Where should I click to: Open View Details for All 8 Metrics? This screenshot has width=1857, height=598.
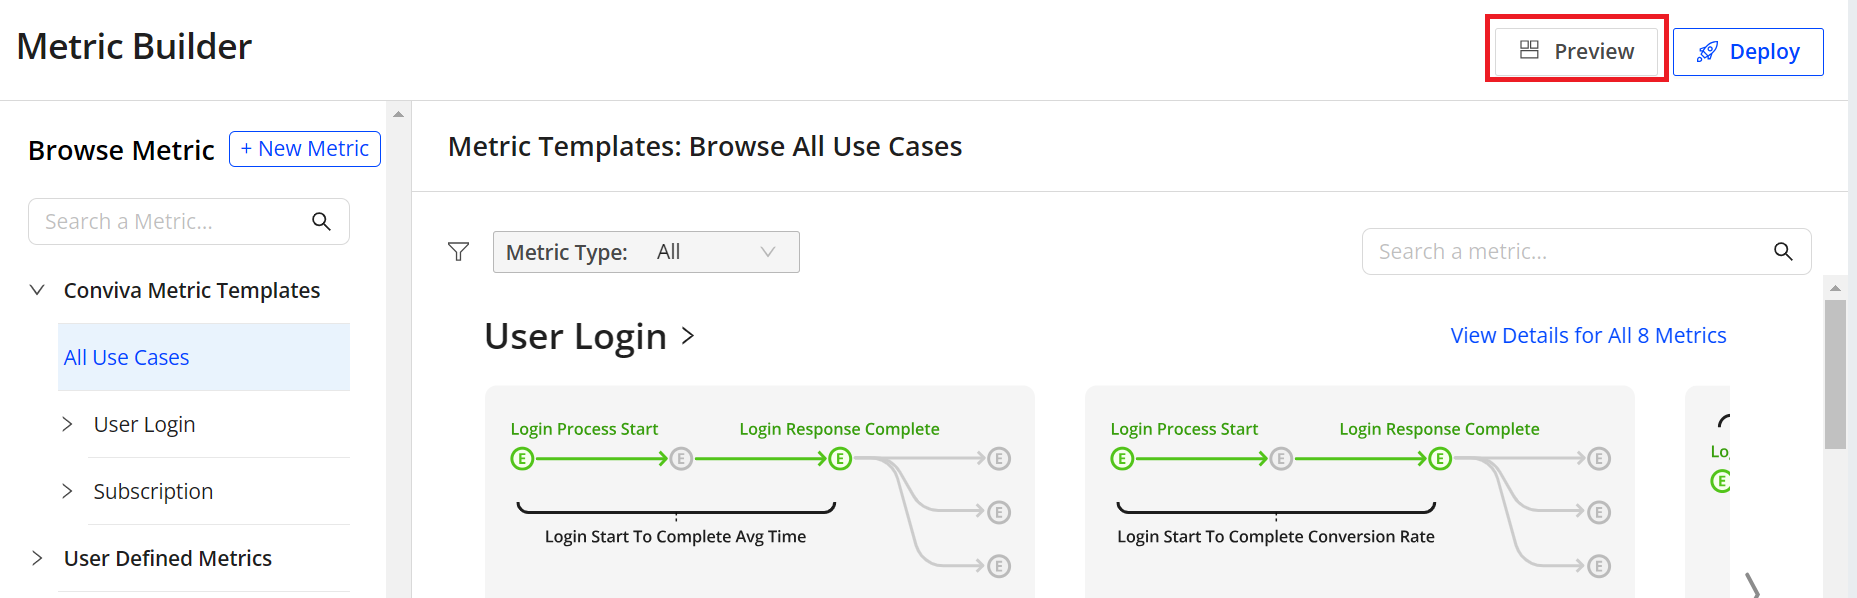(1588, 336)
